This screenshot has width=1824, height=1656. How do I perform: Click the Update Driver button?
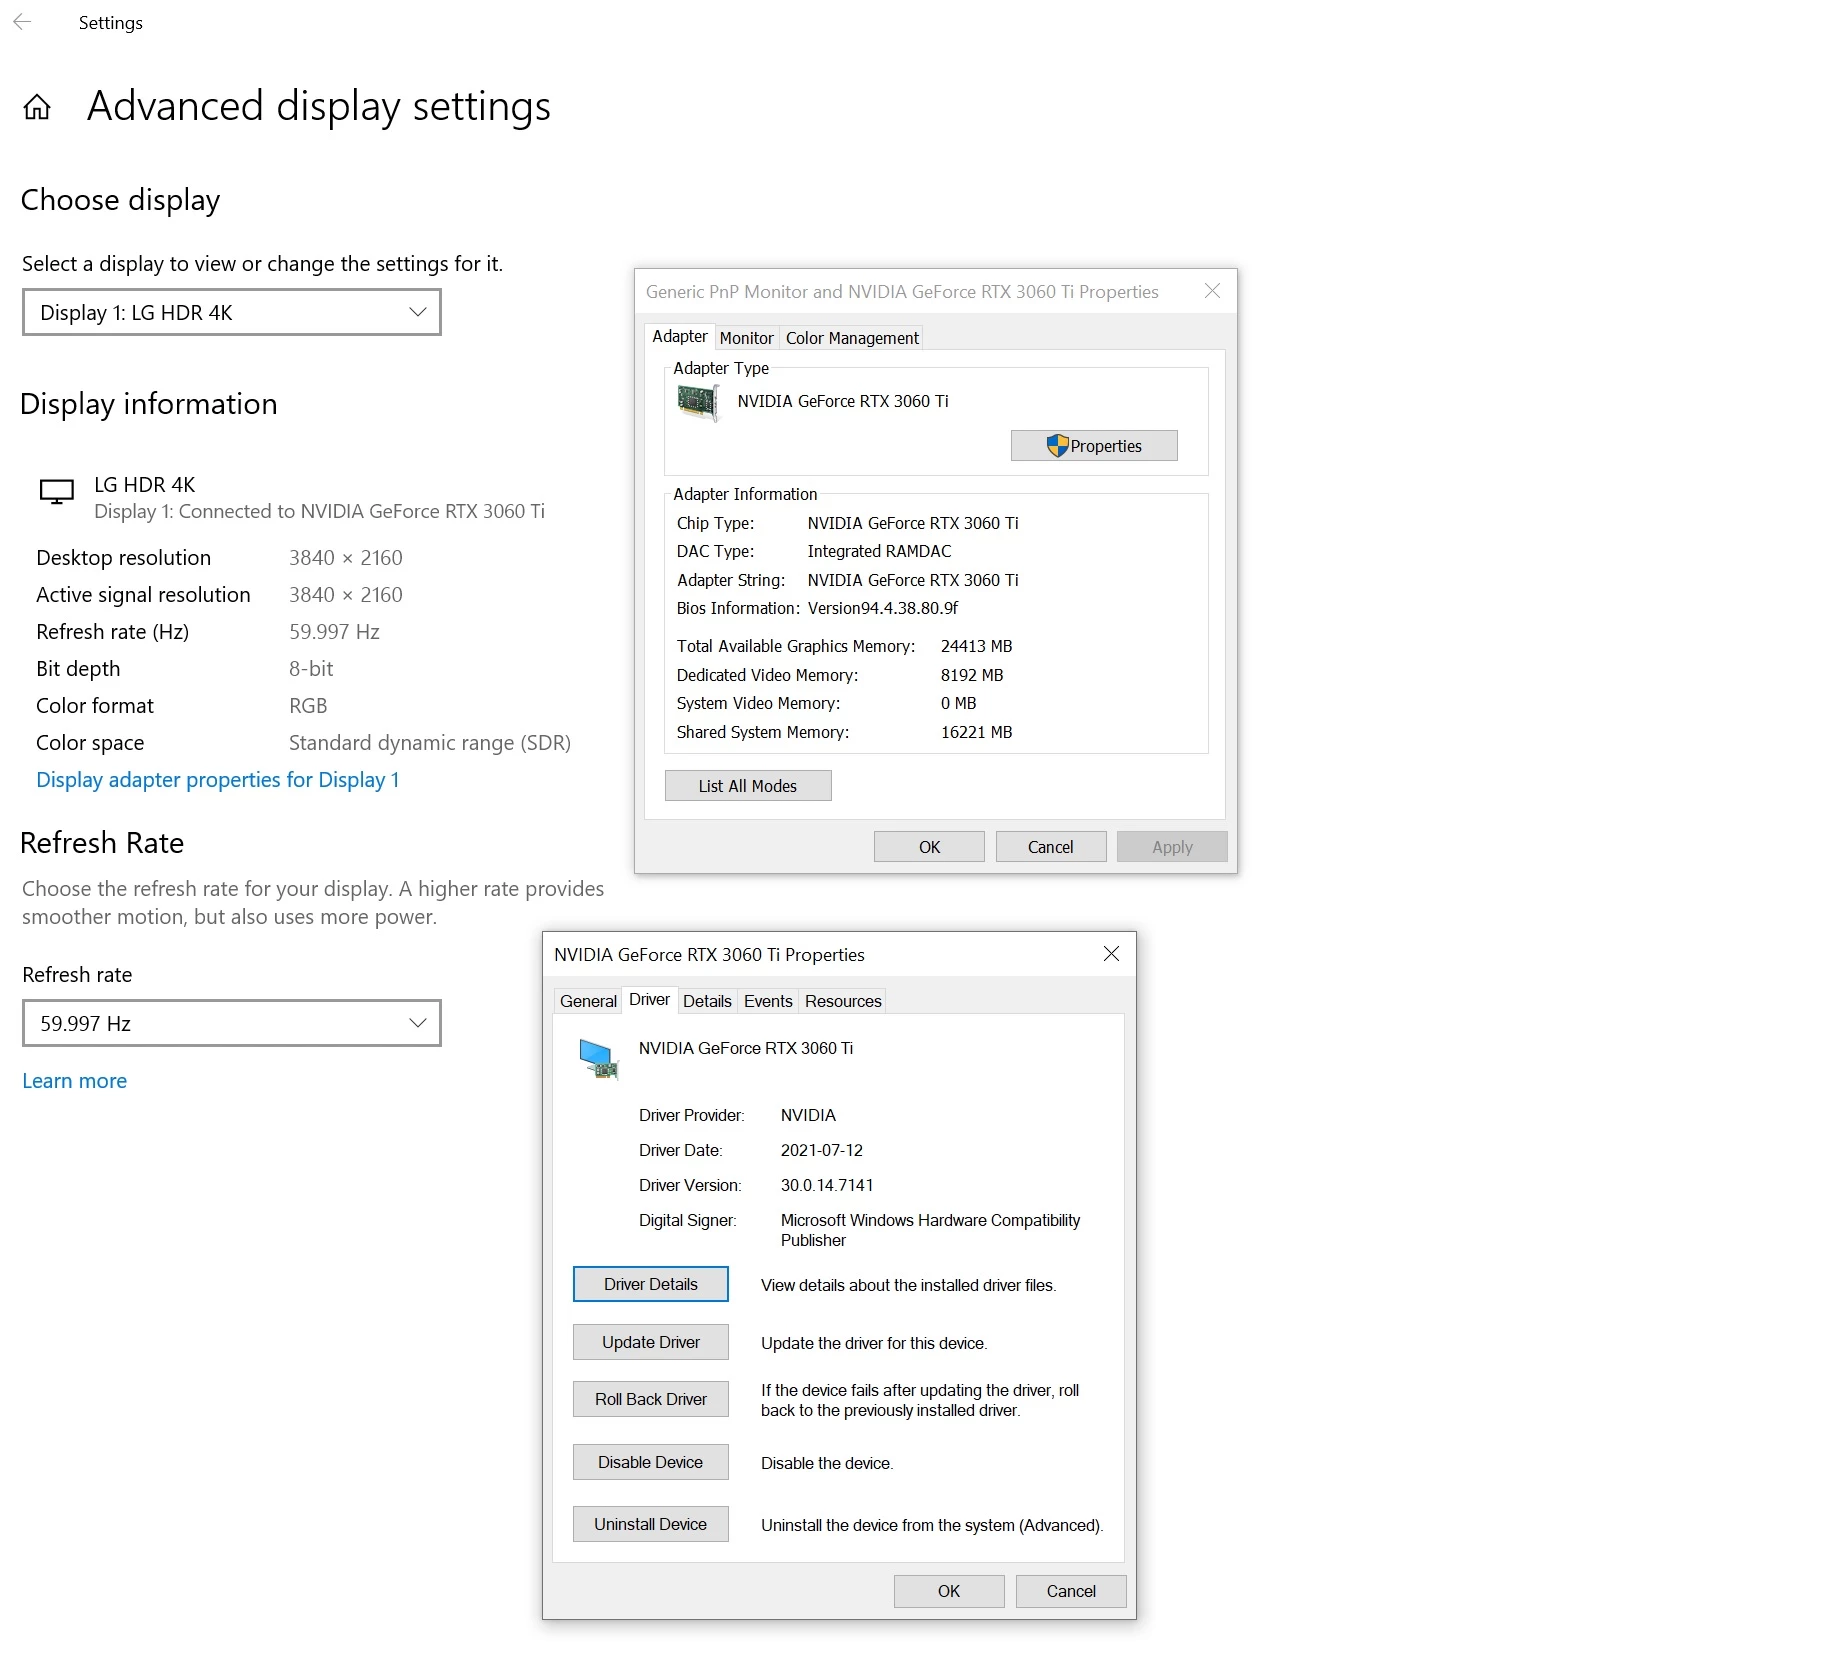pyautogui.click(x=651, y=1342)
